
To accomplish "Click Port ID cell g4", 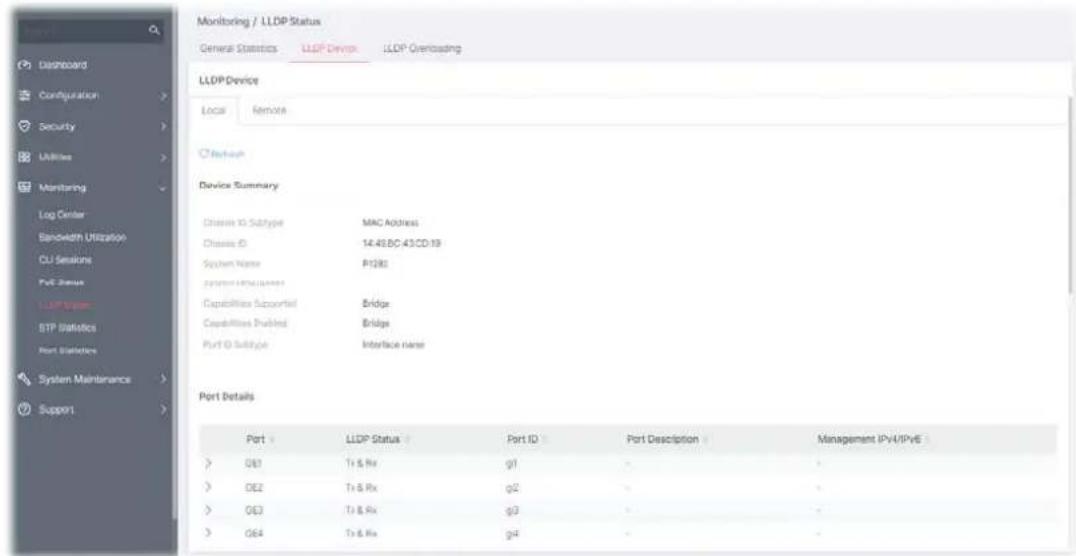I will (x=510, y=532).
